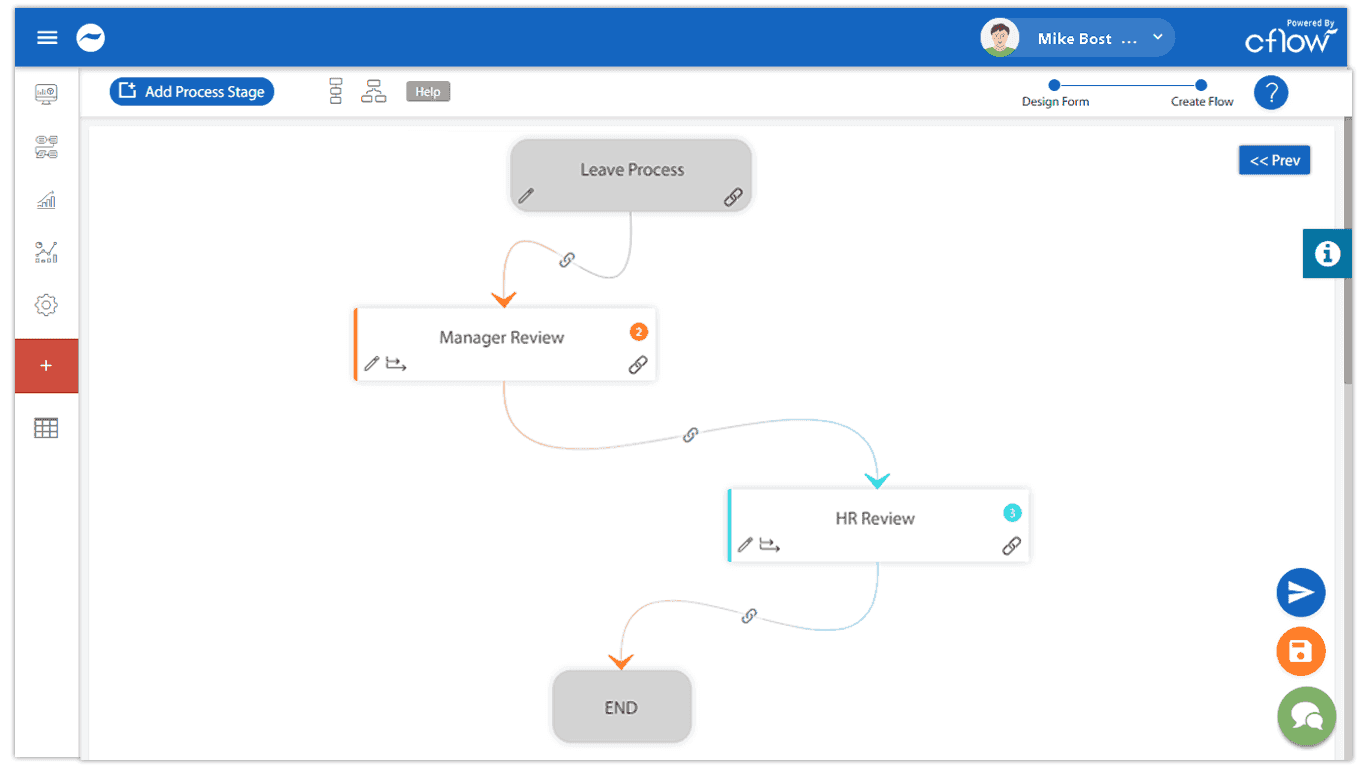The image size is (1366, 768).
Task: Open the dashboard monitor icon in sidebar
Action: coord(46,94)
